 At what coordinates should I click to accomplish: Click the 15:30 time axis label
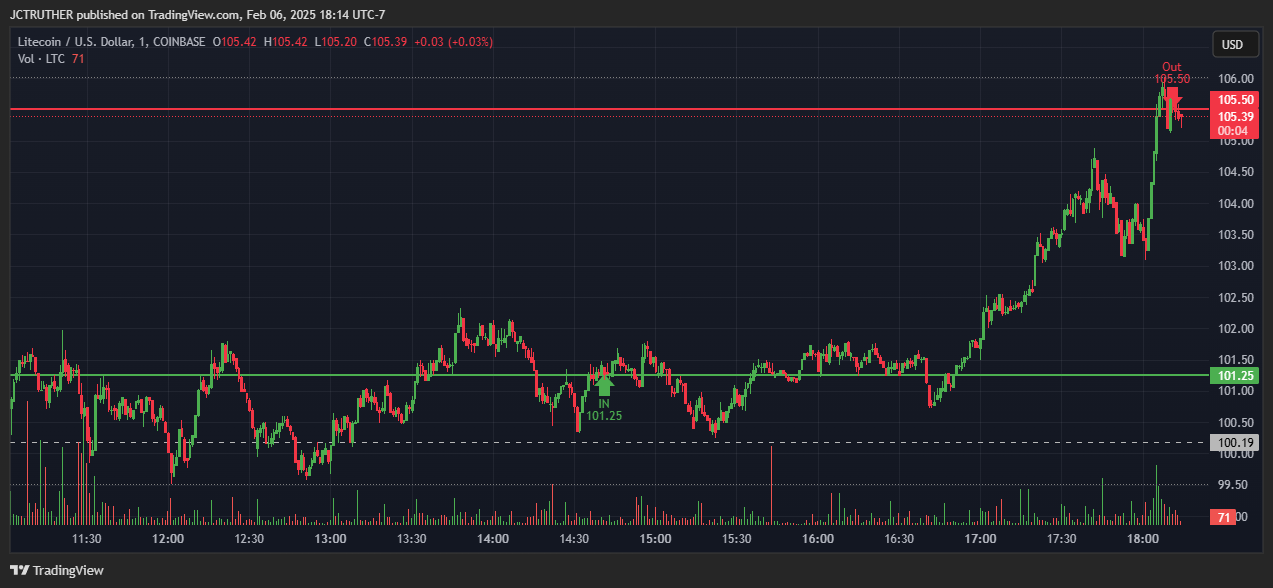click(x=736, y=539)
